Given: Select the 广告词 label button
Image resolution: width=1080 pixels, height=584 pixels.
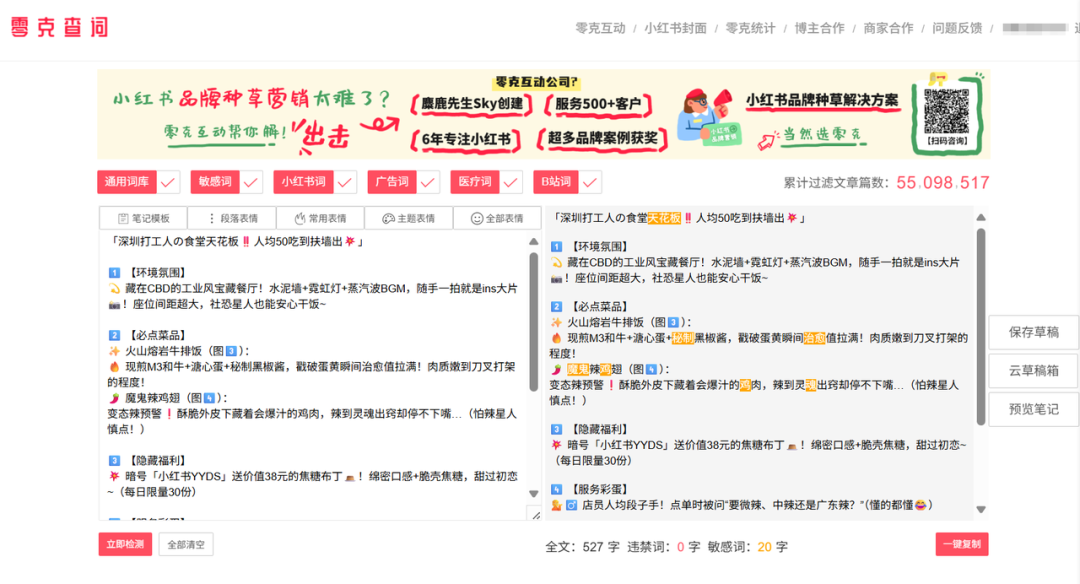Looking at the screenshot, I should tap(392, 182).
